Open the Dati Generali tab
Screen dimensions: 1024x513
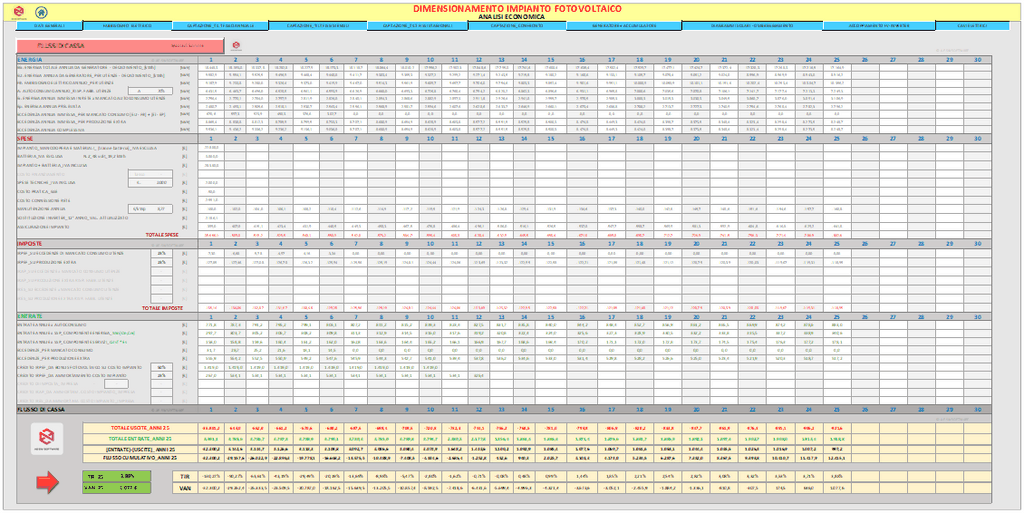pyautogui.click(x=50, y=26)
